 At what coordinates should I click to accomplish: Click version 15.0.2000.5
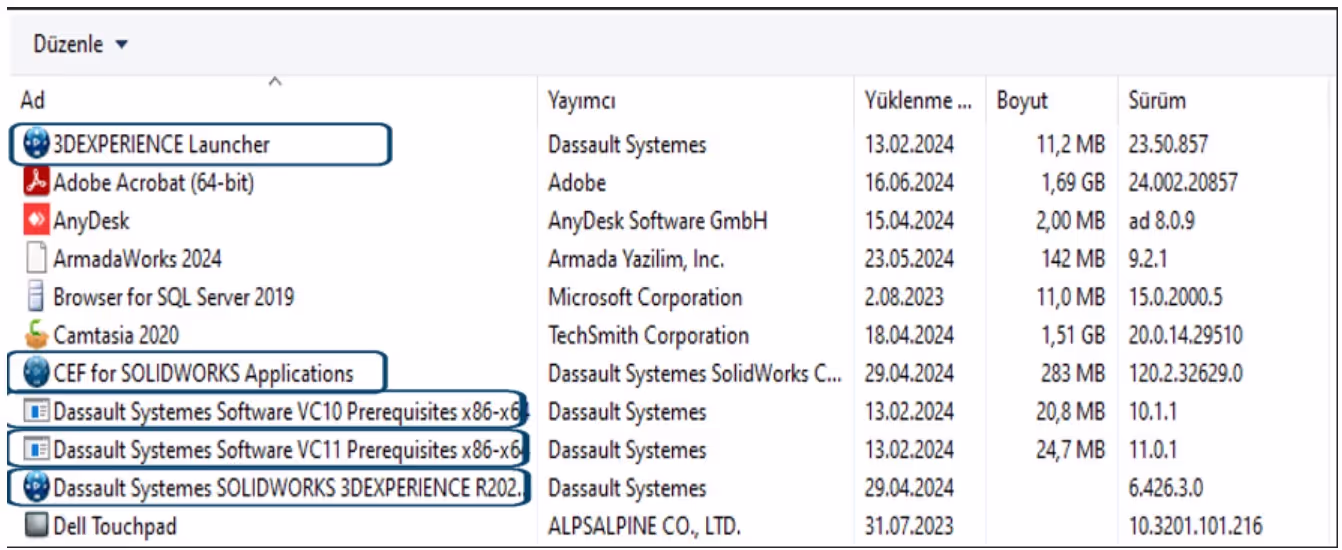(x=1176, y=296)
